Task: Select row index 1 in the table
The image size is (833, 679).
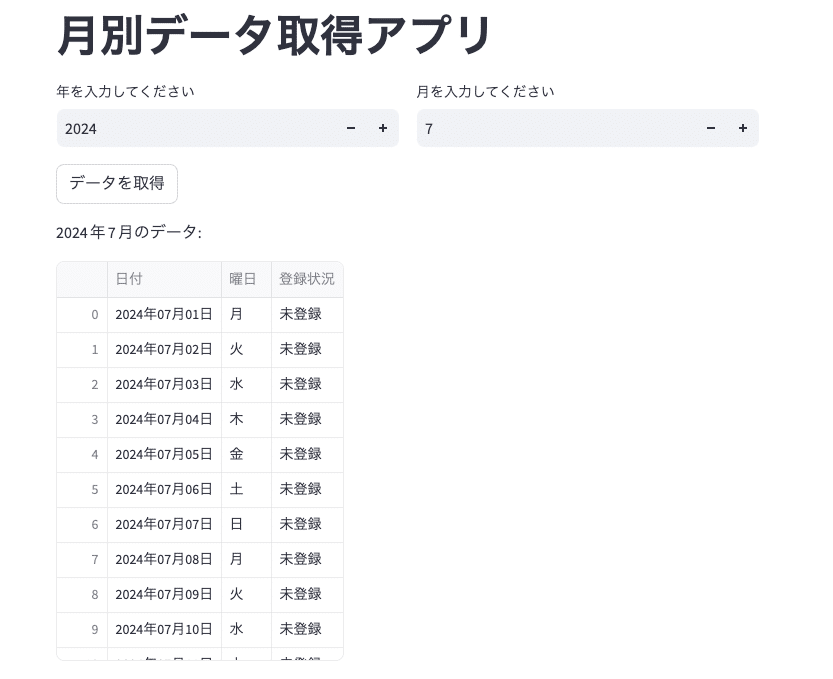Action: coord(82,350)
